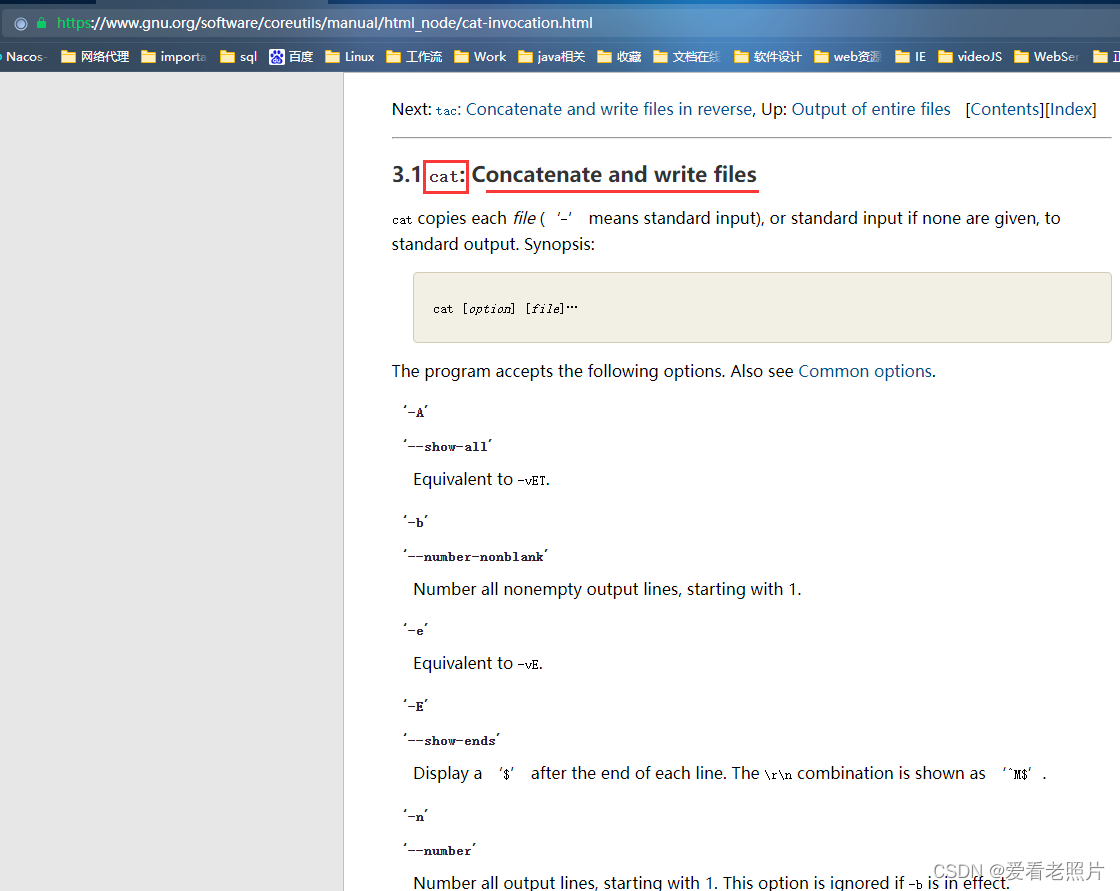Click the '--show-ends' option text
1120x891 pixels.
[x=451, y=741]
